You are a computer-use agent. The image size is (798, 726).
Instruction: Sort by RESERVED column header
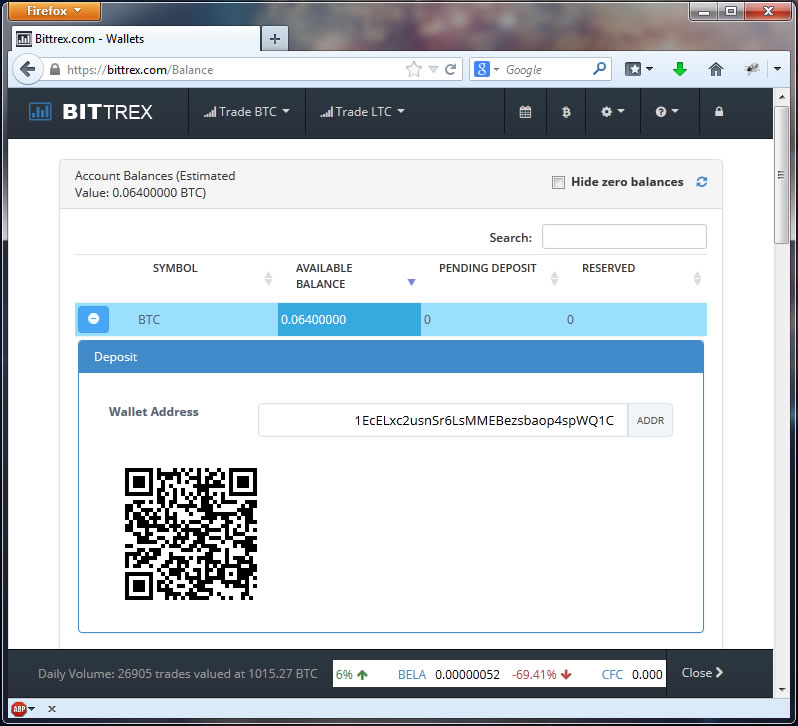pyautogui.click(x=608, y=268)
